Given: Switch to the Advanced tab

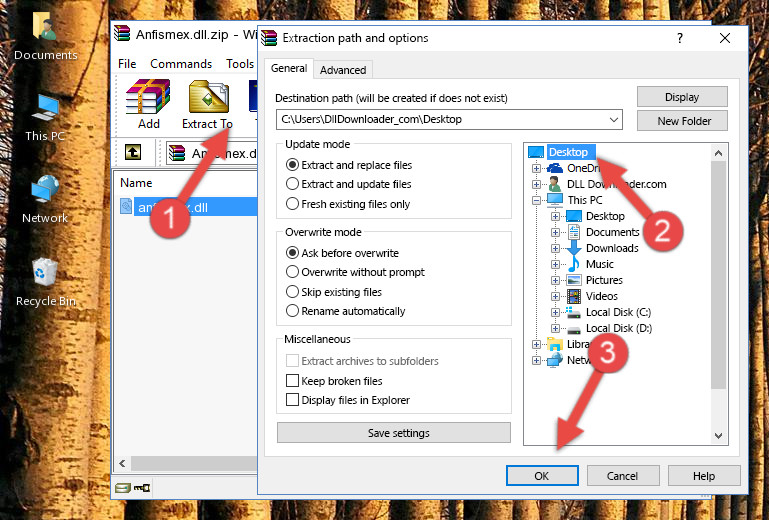Looking at the screenshot, I should coord(343,70).
